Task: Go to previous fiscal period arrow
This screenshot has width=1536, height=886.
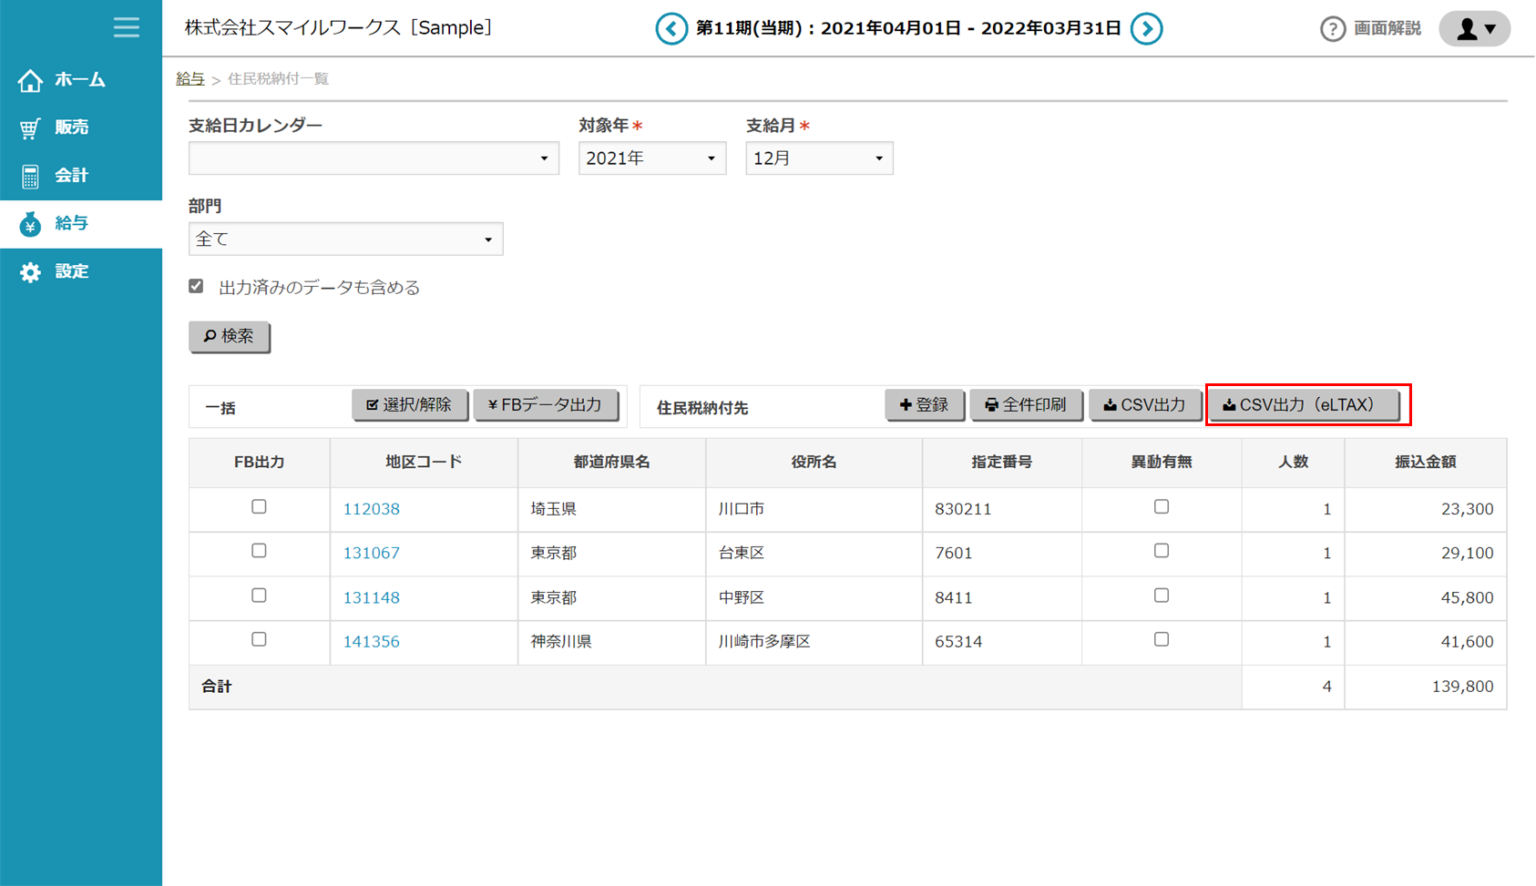Action: click(x=671, y=29)
